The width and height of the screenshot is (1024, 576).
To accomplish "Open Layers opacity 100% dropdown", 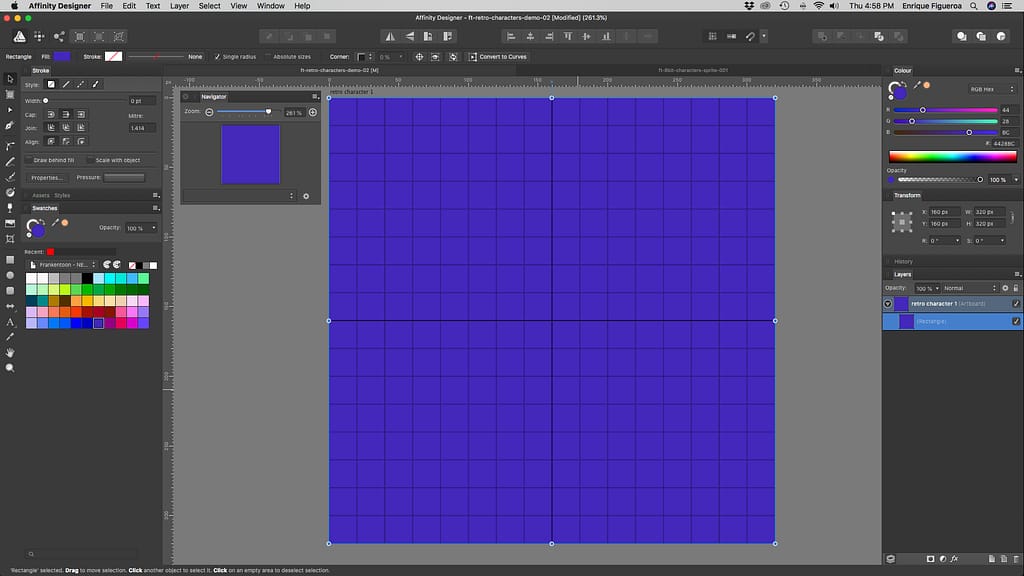I will 936,288.
